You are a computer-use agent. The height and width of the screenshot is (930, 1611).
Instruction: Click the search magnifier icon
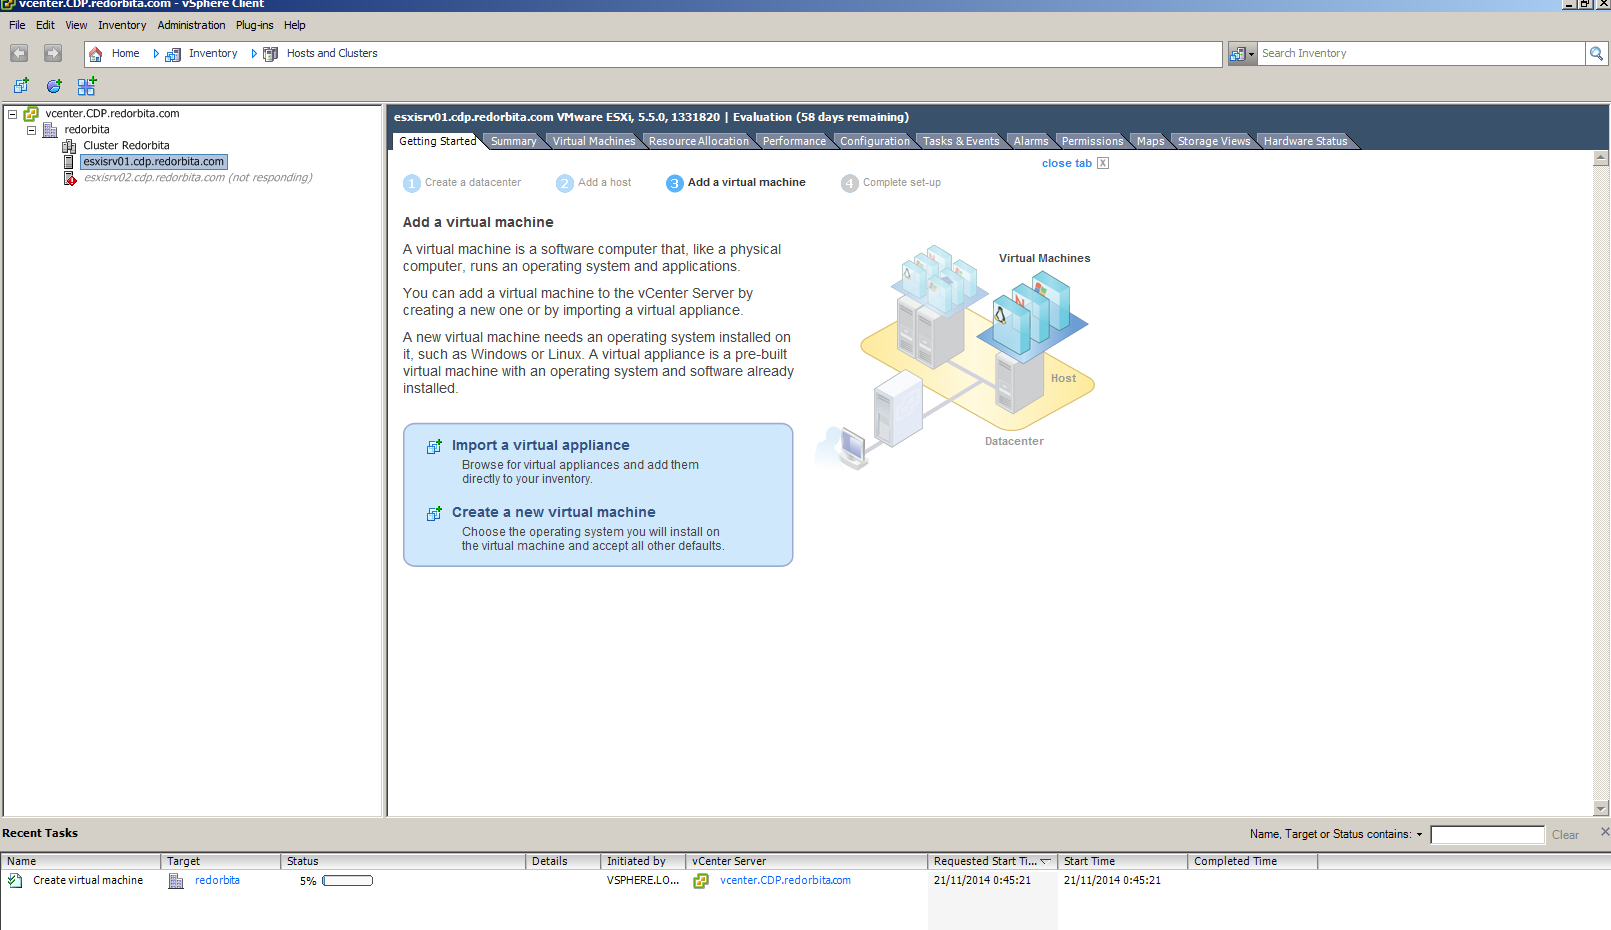[1596, 53]
